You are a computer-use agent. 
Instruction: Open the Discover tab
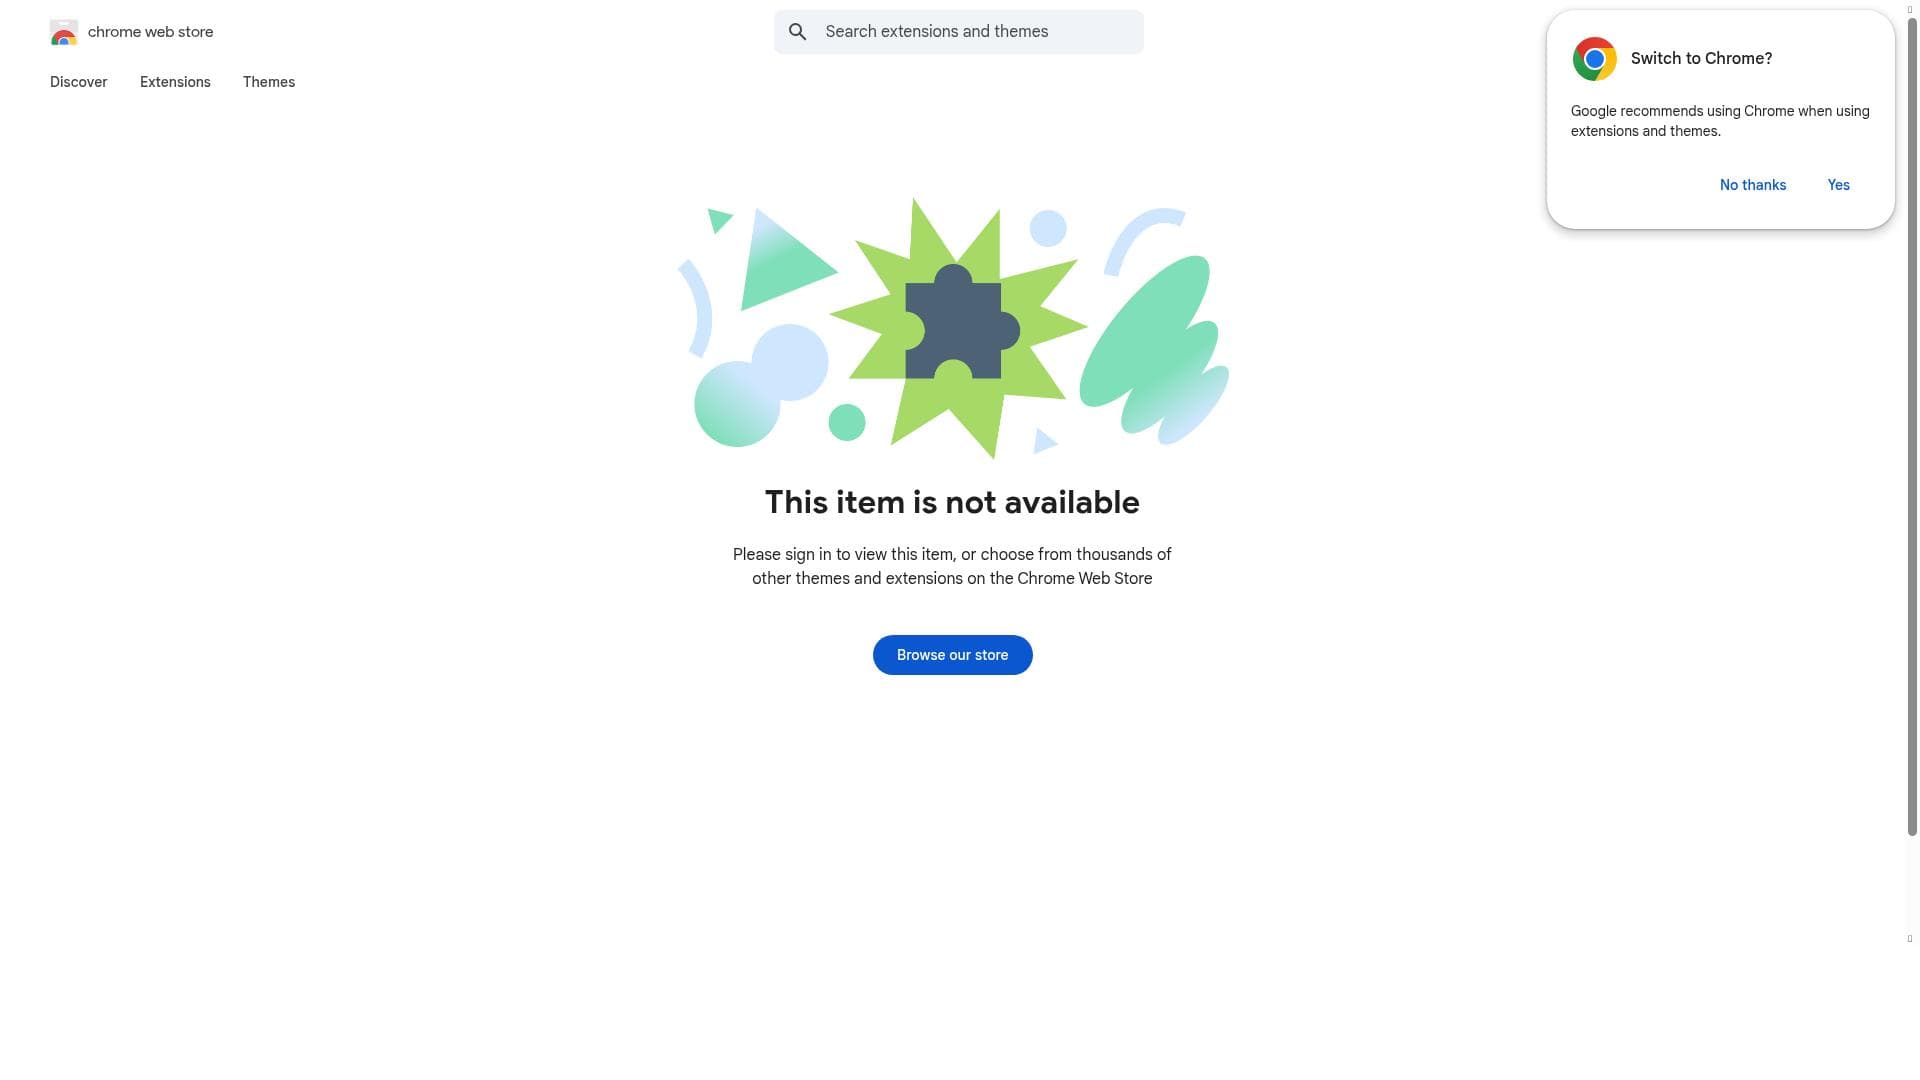point(78,82)
